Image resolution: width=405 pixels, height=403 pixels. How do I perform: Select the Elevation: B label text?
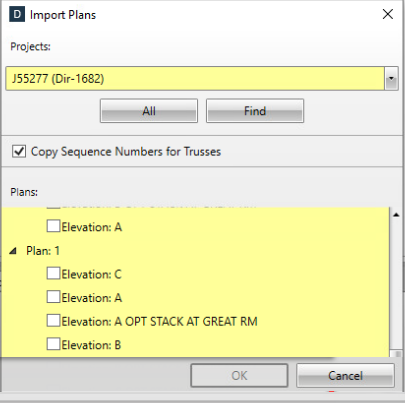pyautogui.click(x=91, y=345)
